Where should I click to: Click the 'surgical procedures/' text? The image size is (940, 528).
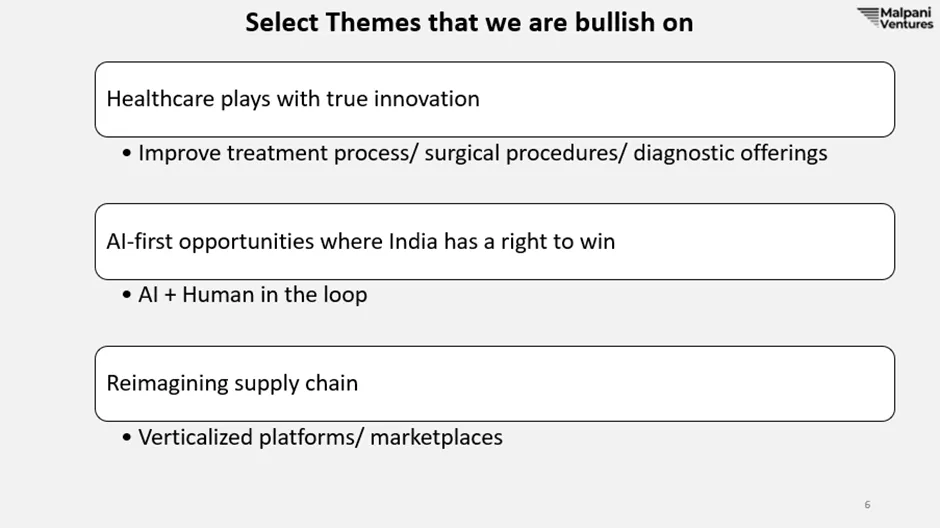(525, 153)
